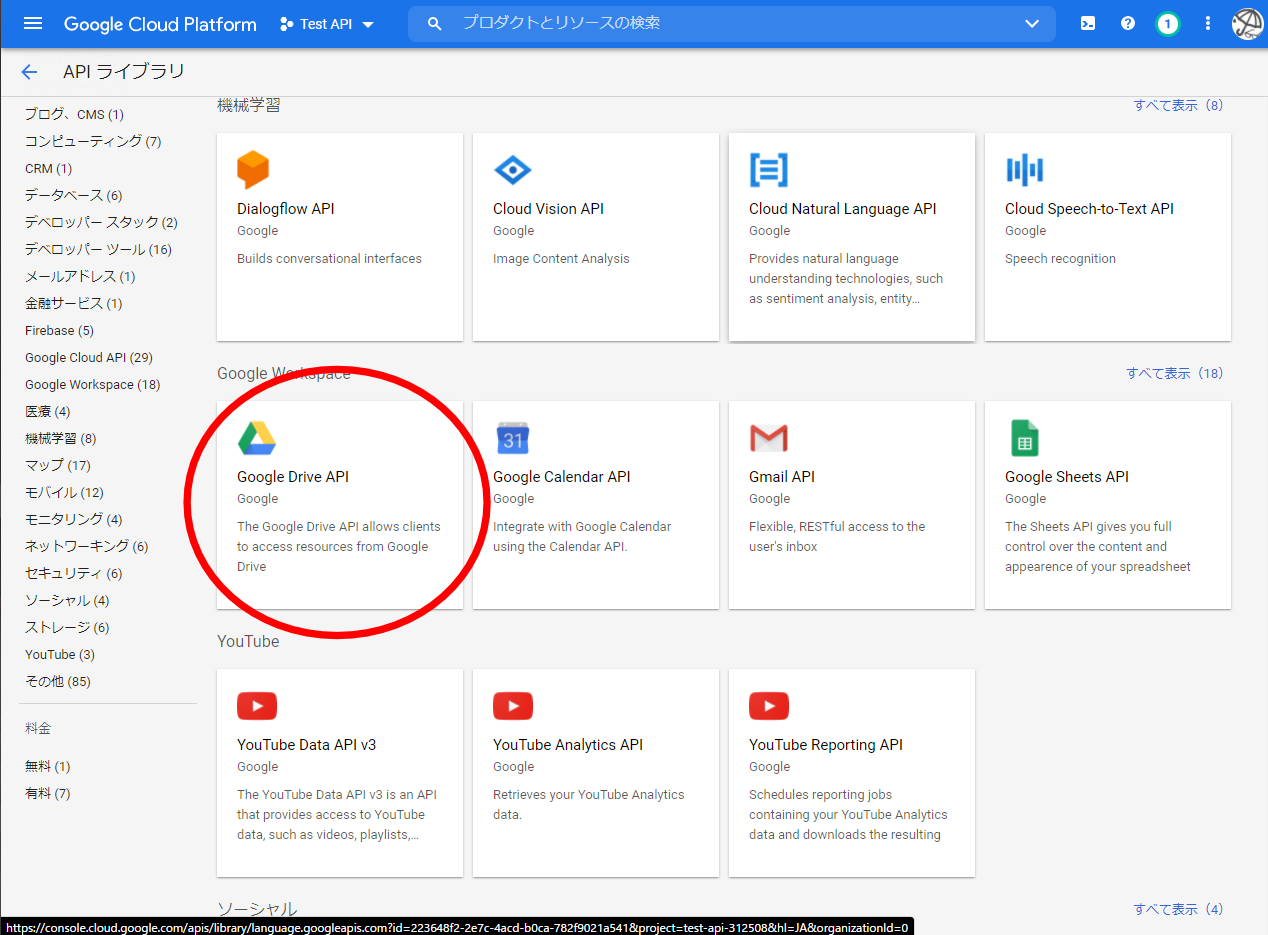The height and width of the screenshot is (935, 1268).
Task: Filter by デベロッパー ツール (16) category
Action: point(98,249)
